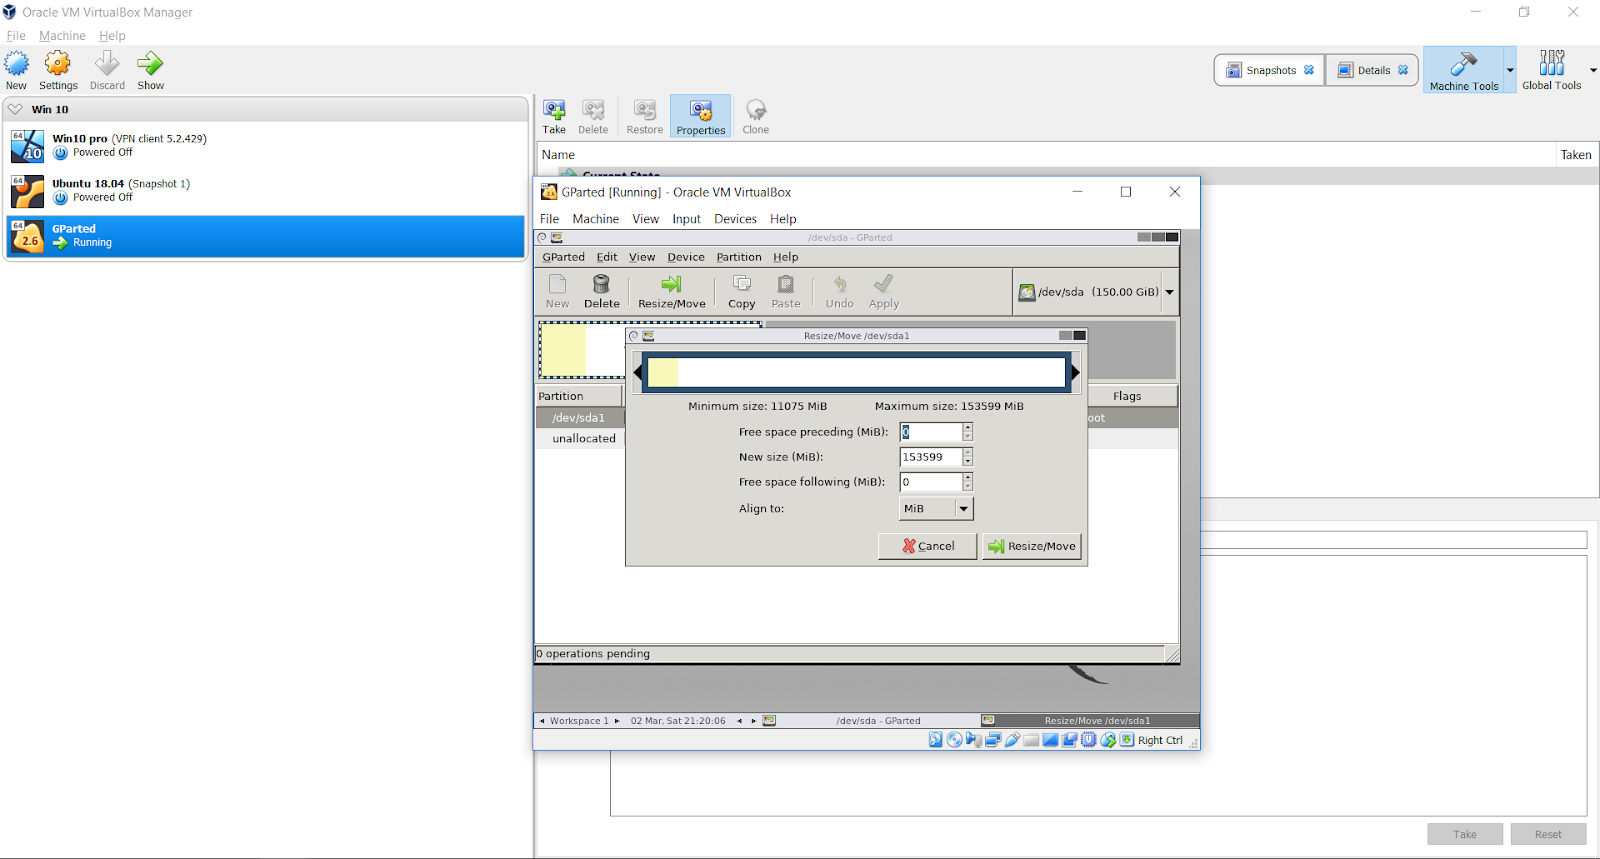Click Free space following input field

pos(930,482)
